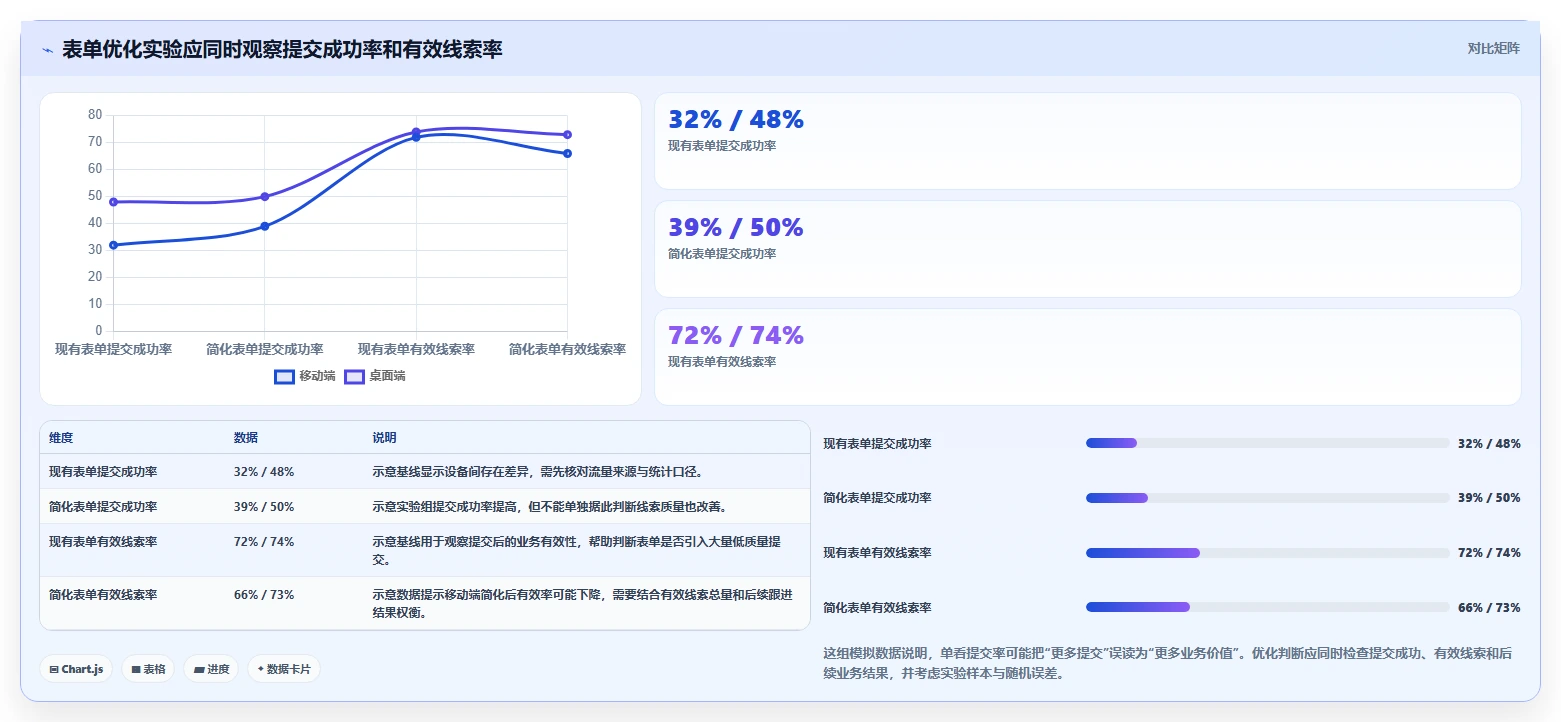Click chart x-axis label 简化表单有效线索率
The width and height of the screenshot is (1561, 722).
pos(567,350)
